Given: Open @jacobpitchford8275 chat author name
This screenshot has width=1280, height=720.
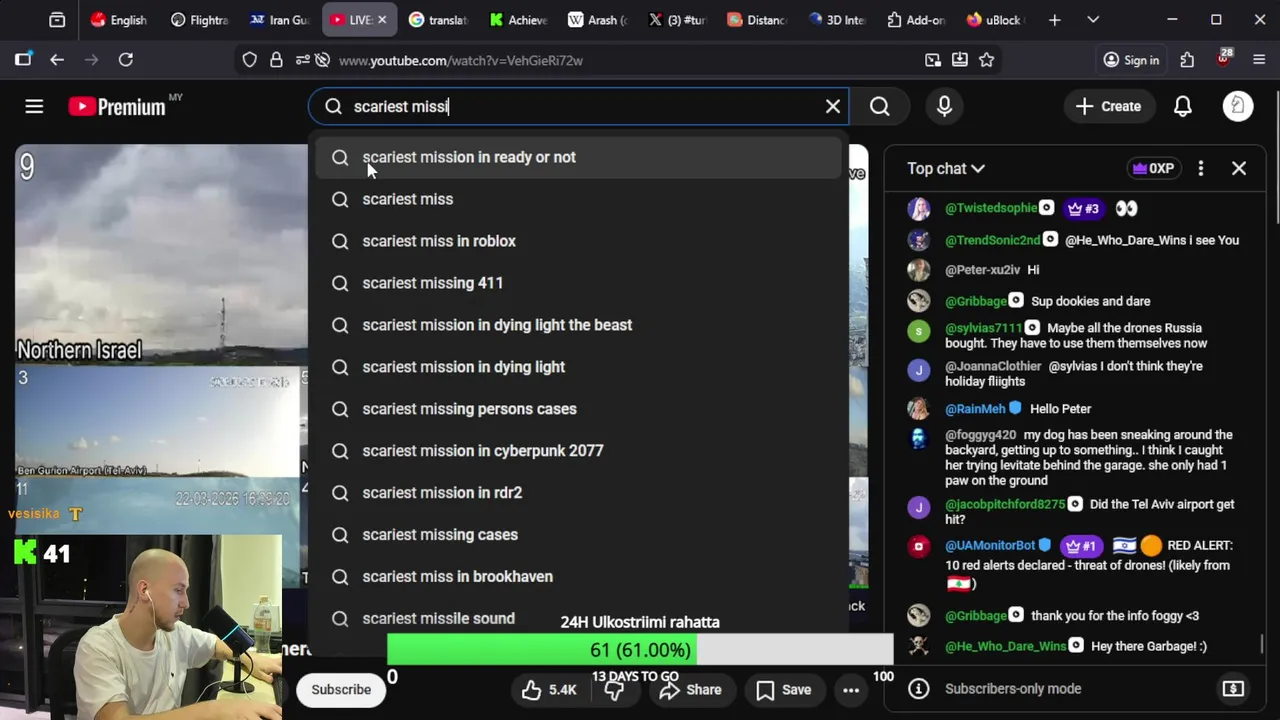Looking at the screenshot, I should tap(1005, 505).
